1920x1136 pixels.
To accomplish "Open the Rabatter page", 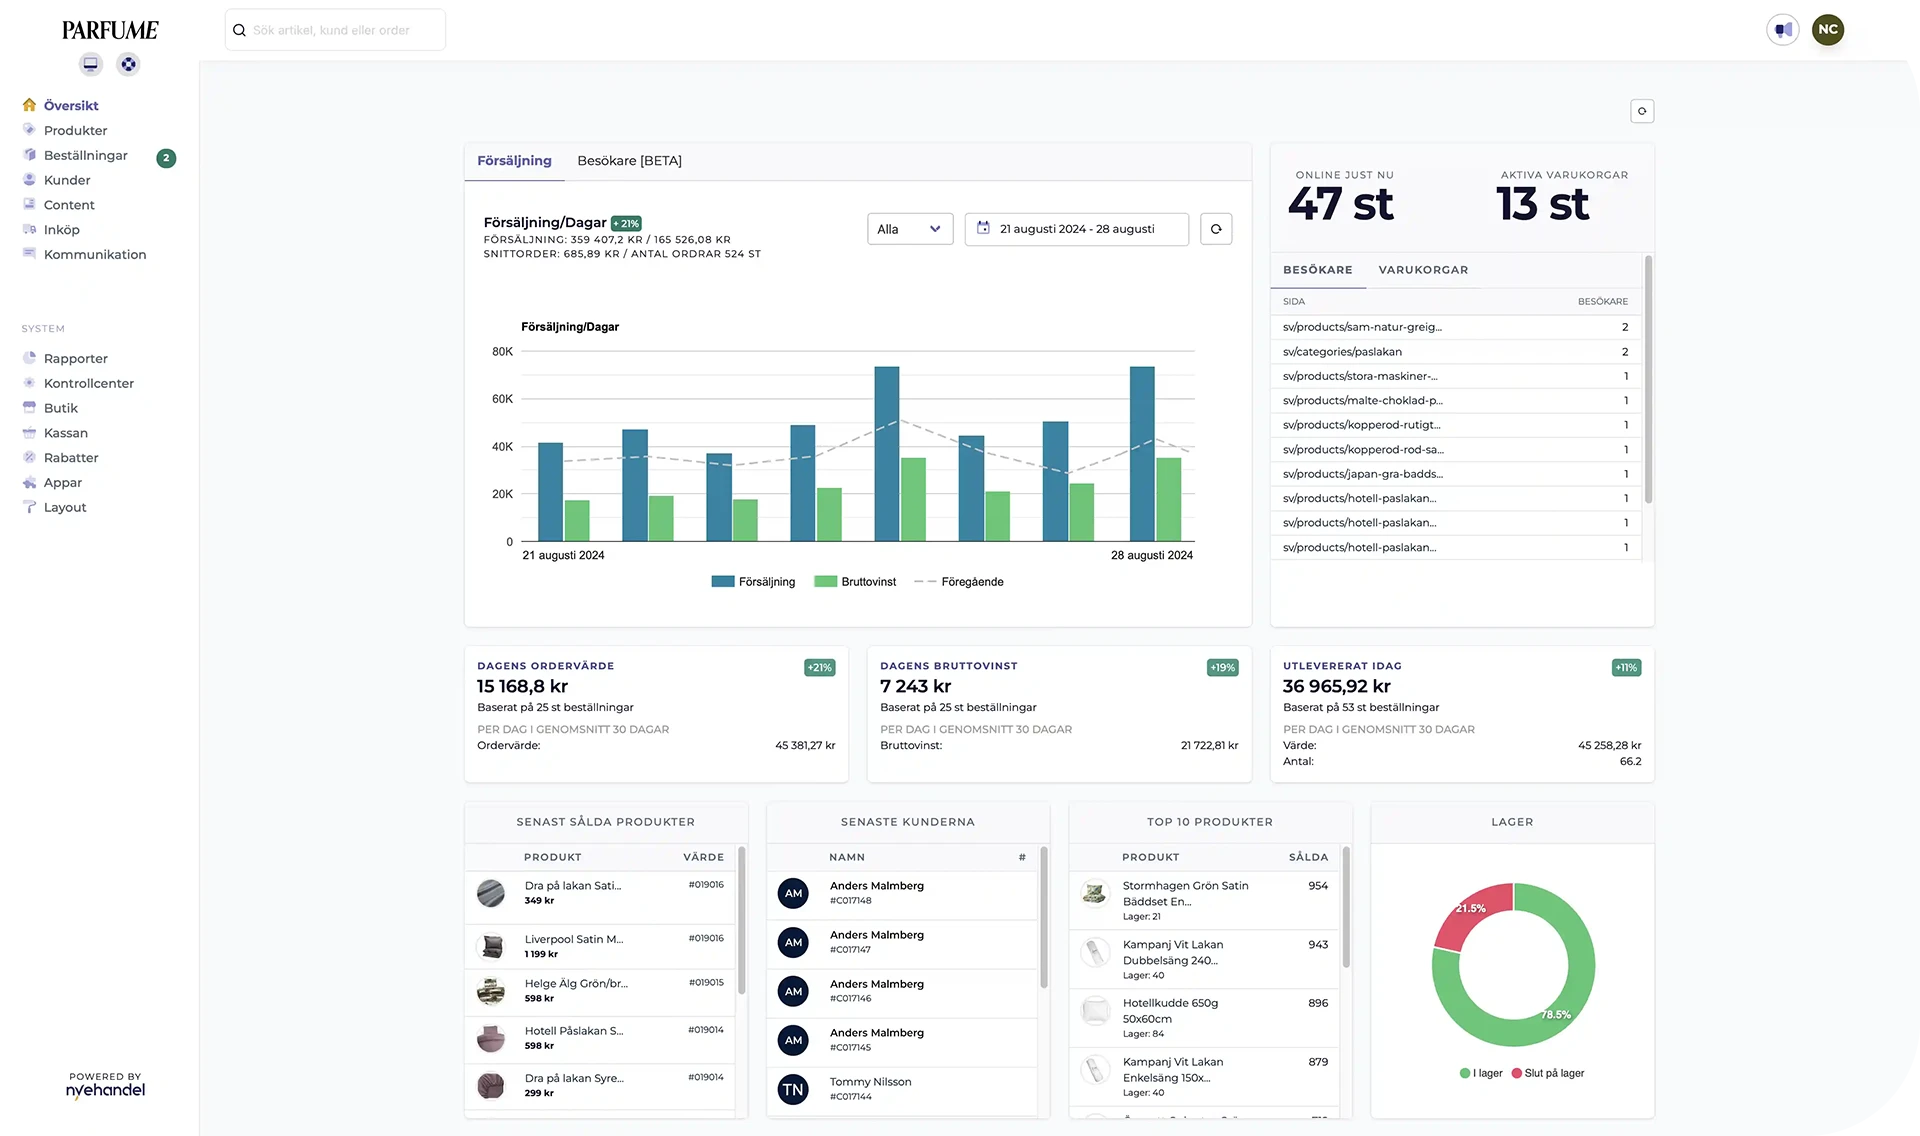I will click(70, 457).
